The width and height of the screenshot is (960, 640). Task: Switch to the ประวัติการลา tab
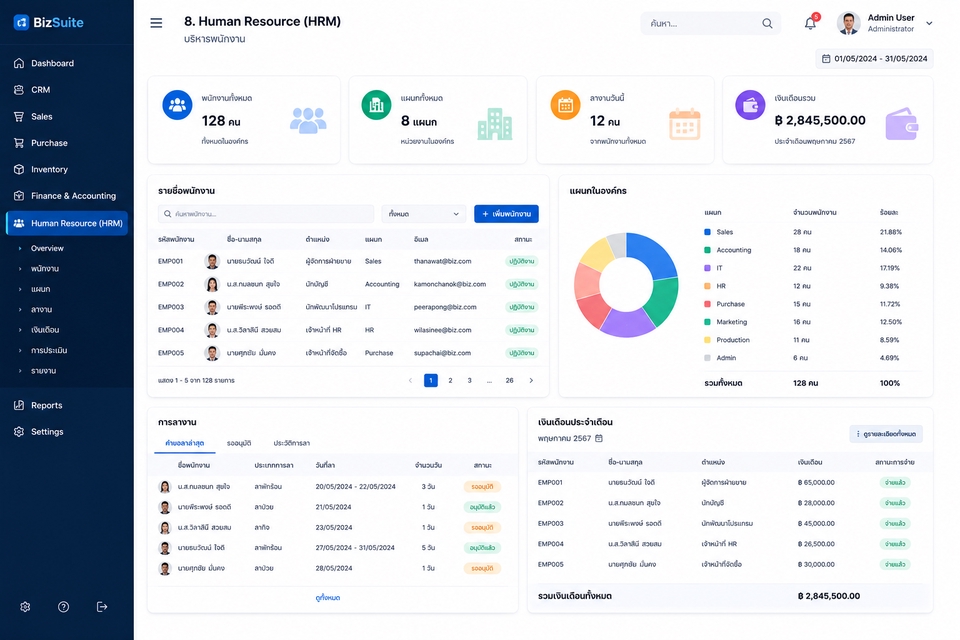(291, 443)
